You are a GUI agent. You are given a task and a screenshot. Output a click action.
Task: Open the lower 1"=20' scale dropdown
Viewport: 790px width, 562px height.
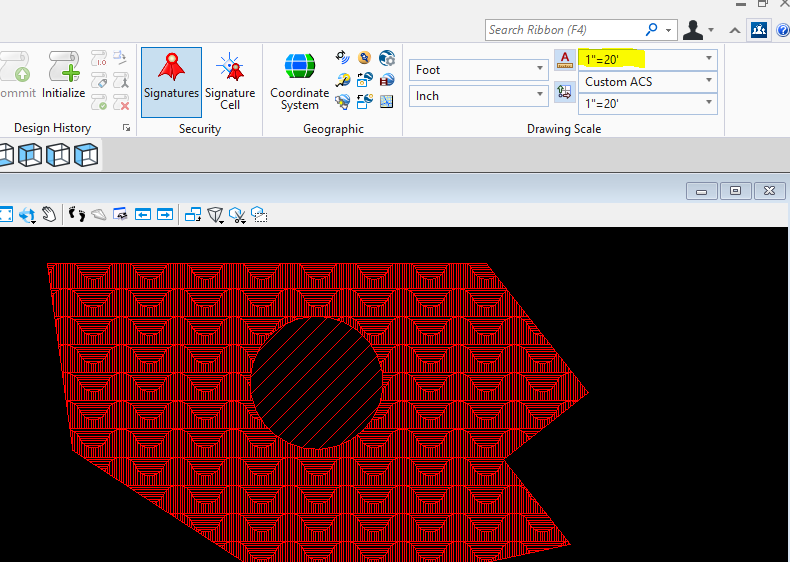(648, 104)
